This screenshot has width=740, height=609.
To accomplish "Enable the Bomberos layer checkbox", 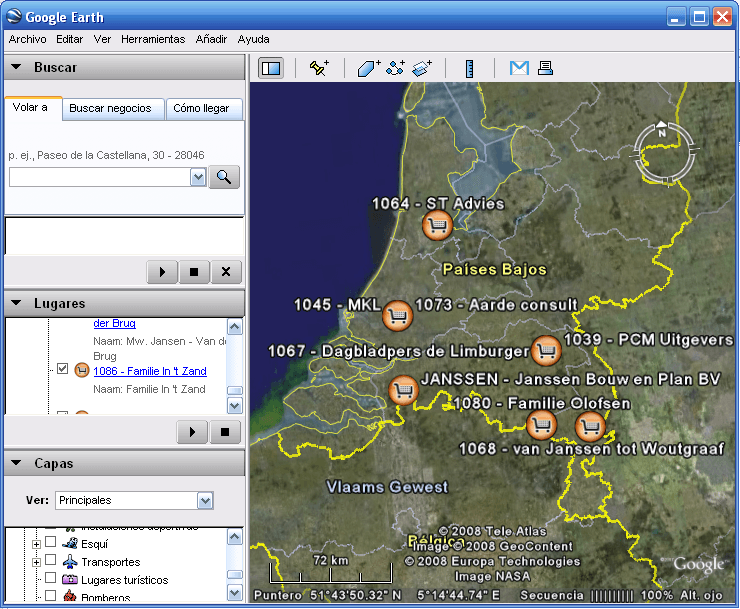I will coord(50,595).
